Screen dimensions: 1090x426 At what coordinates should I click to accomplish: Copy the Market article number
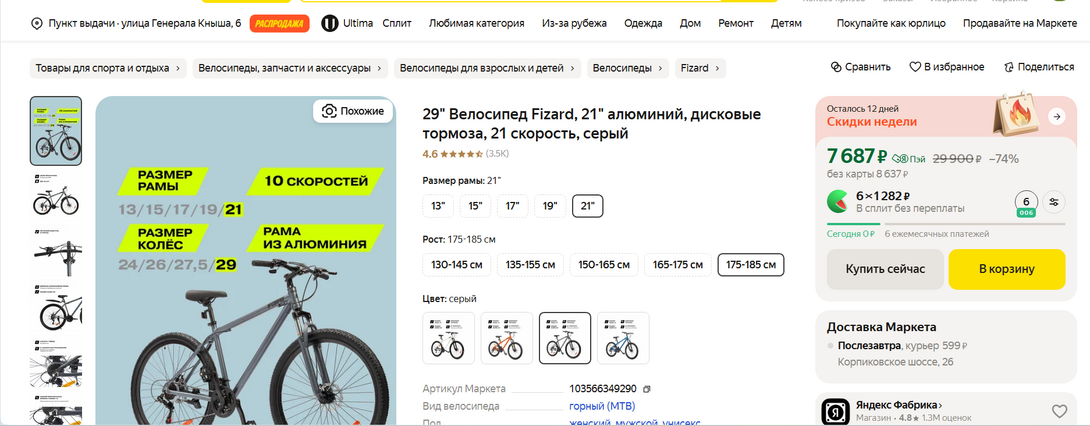pos(647,388)
